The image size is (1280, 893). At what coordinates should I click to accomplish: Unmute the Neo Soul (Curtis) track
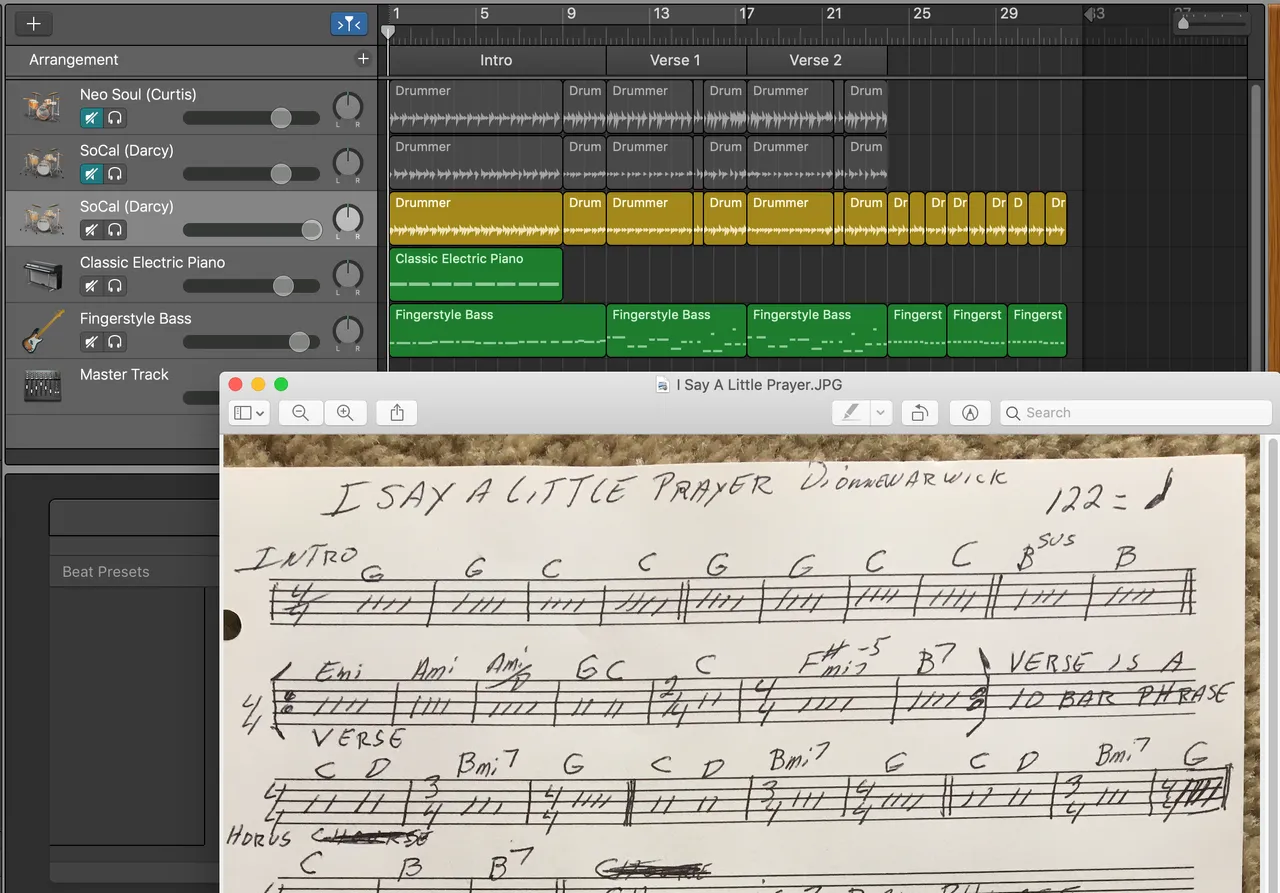pos(92,118)
